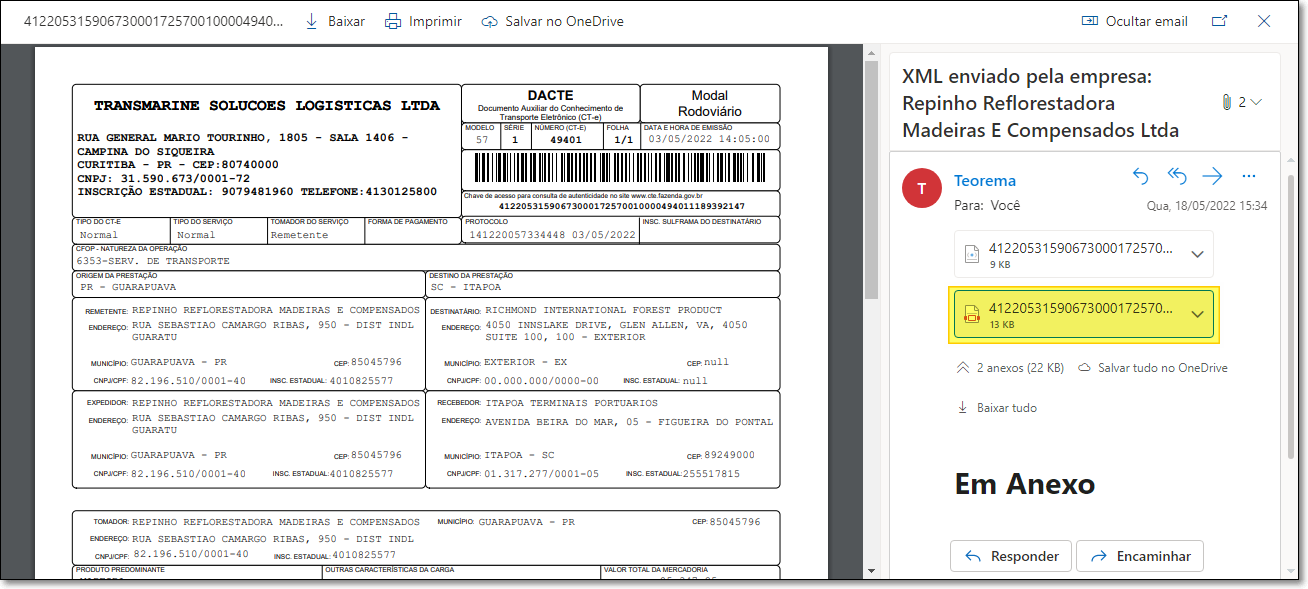The image size is (1308, 589).
Task: Click the Tomador do Serviço value Remetente
Action: click(x=299, y=235)
